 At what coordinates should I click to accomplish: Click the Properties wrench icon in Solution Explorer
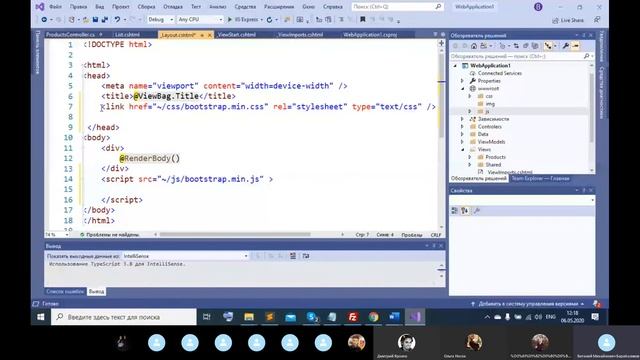click(x=566, y=46)
